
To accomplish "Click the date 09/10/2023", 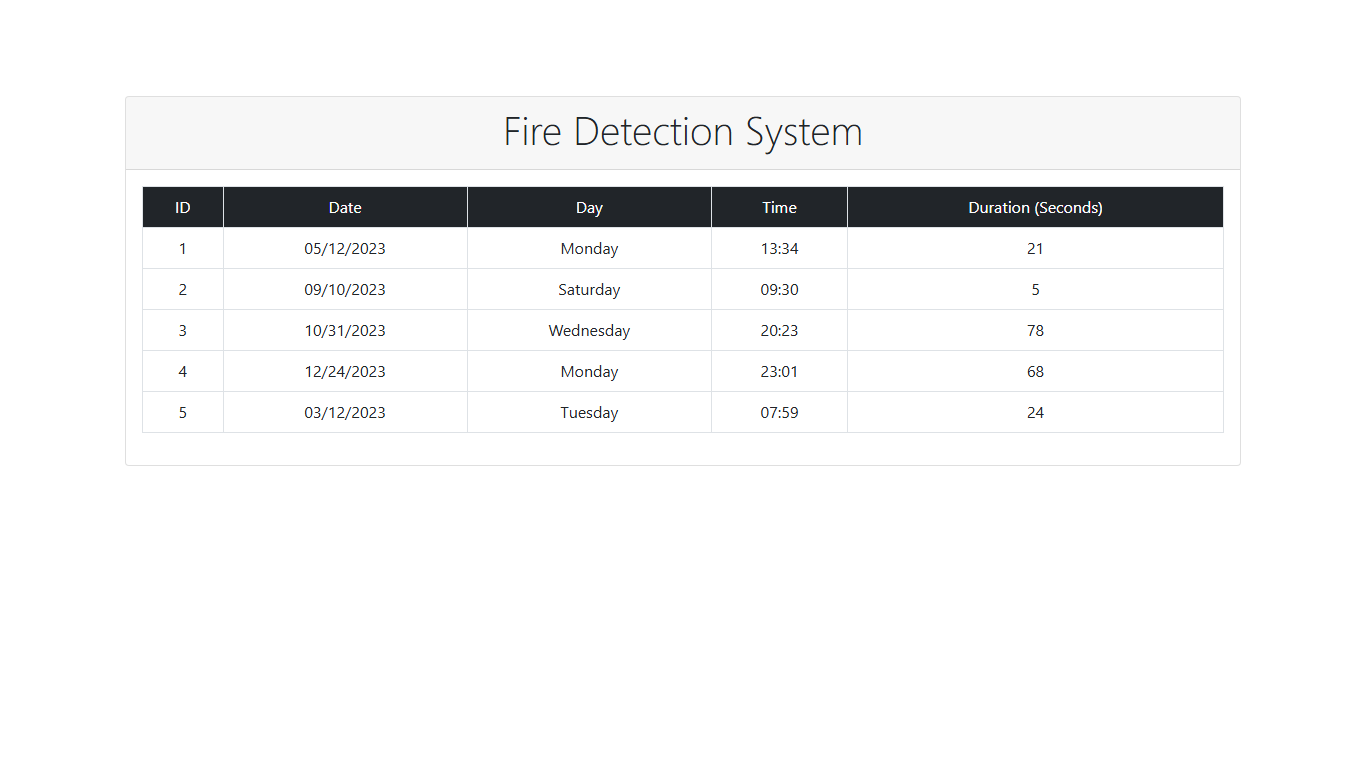I will [345, 289].
